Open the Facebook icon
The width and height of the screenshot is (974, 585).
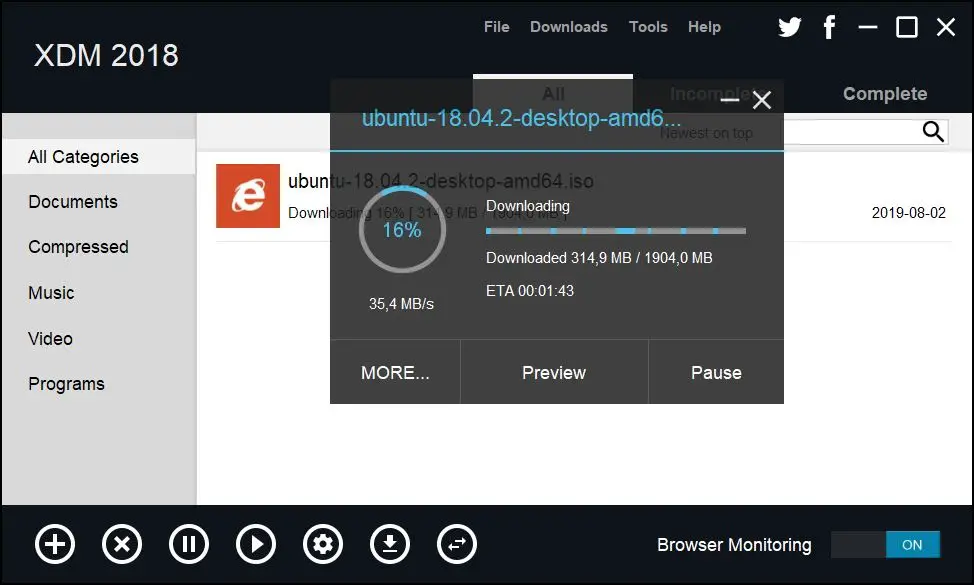click(x=829, y=27)
